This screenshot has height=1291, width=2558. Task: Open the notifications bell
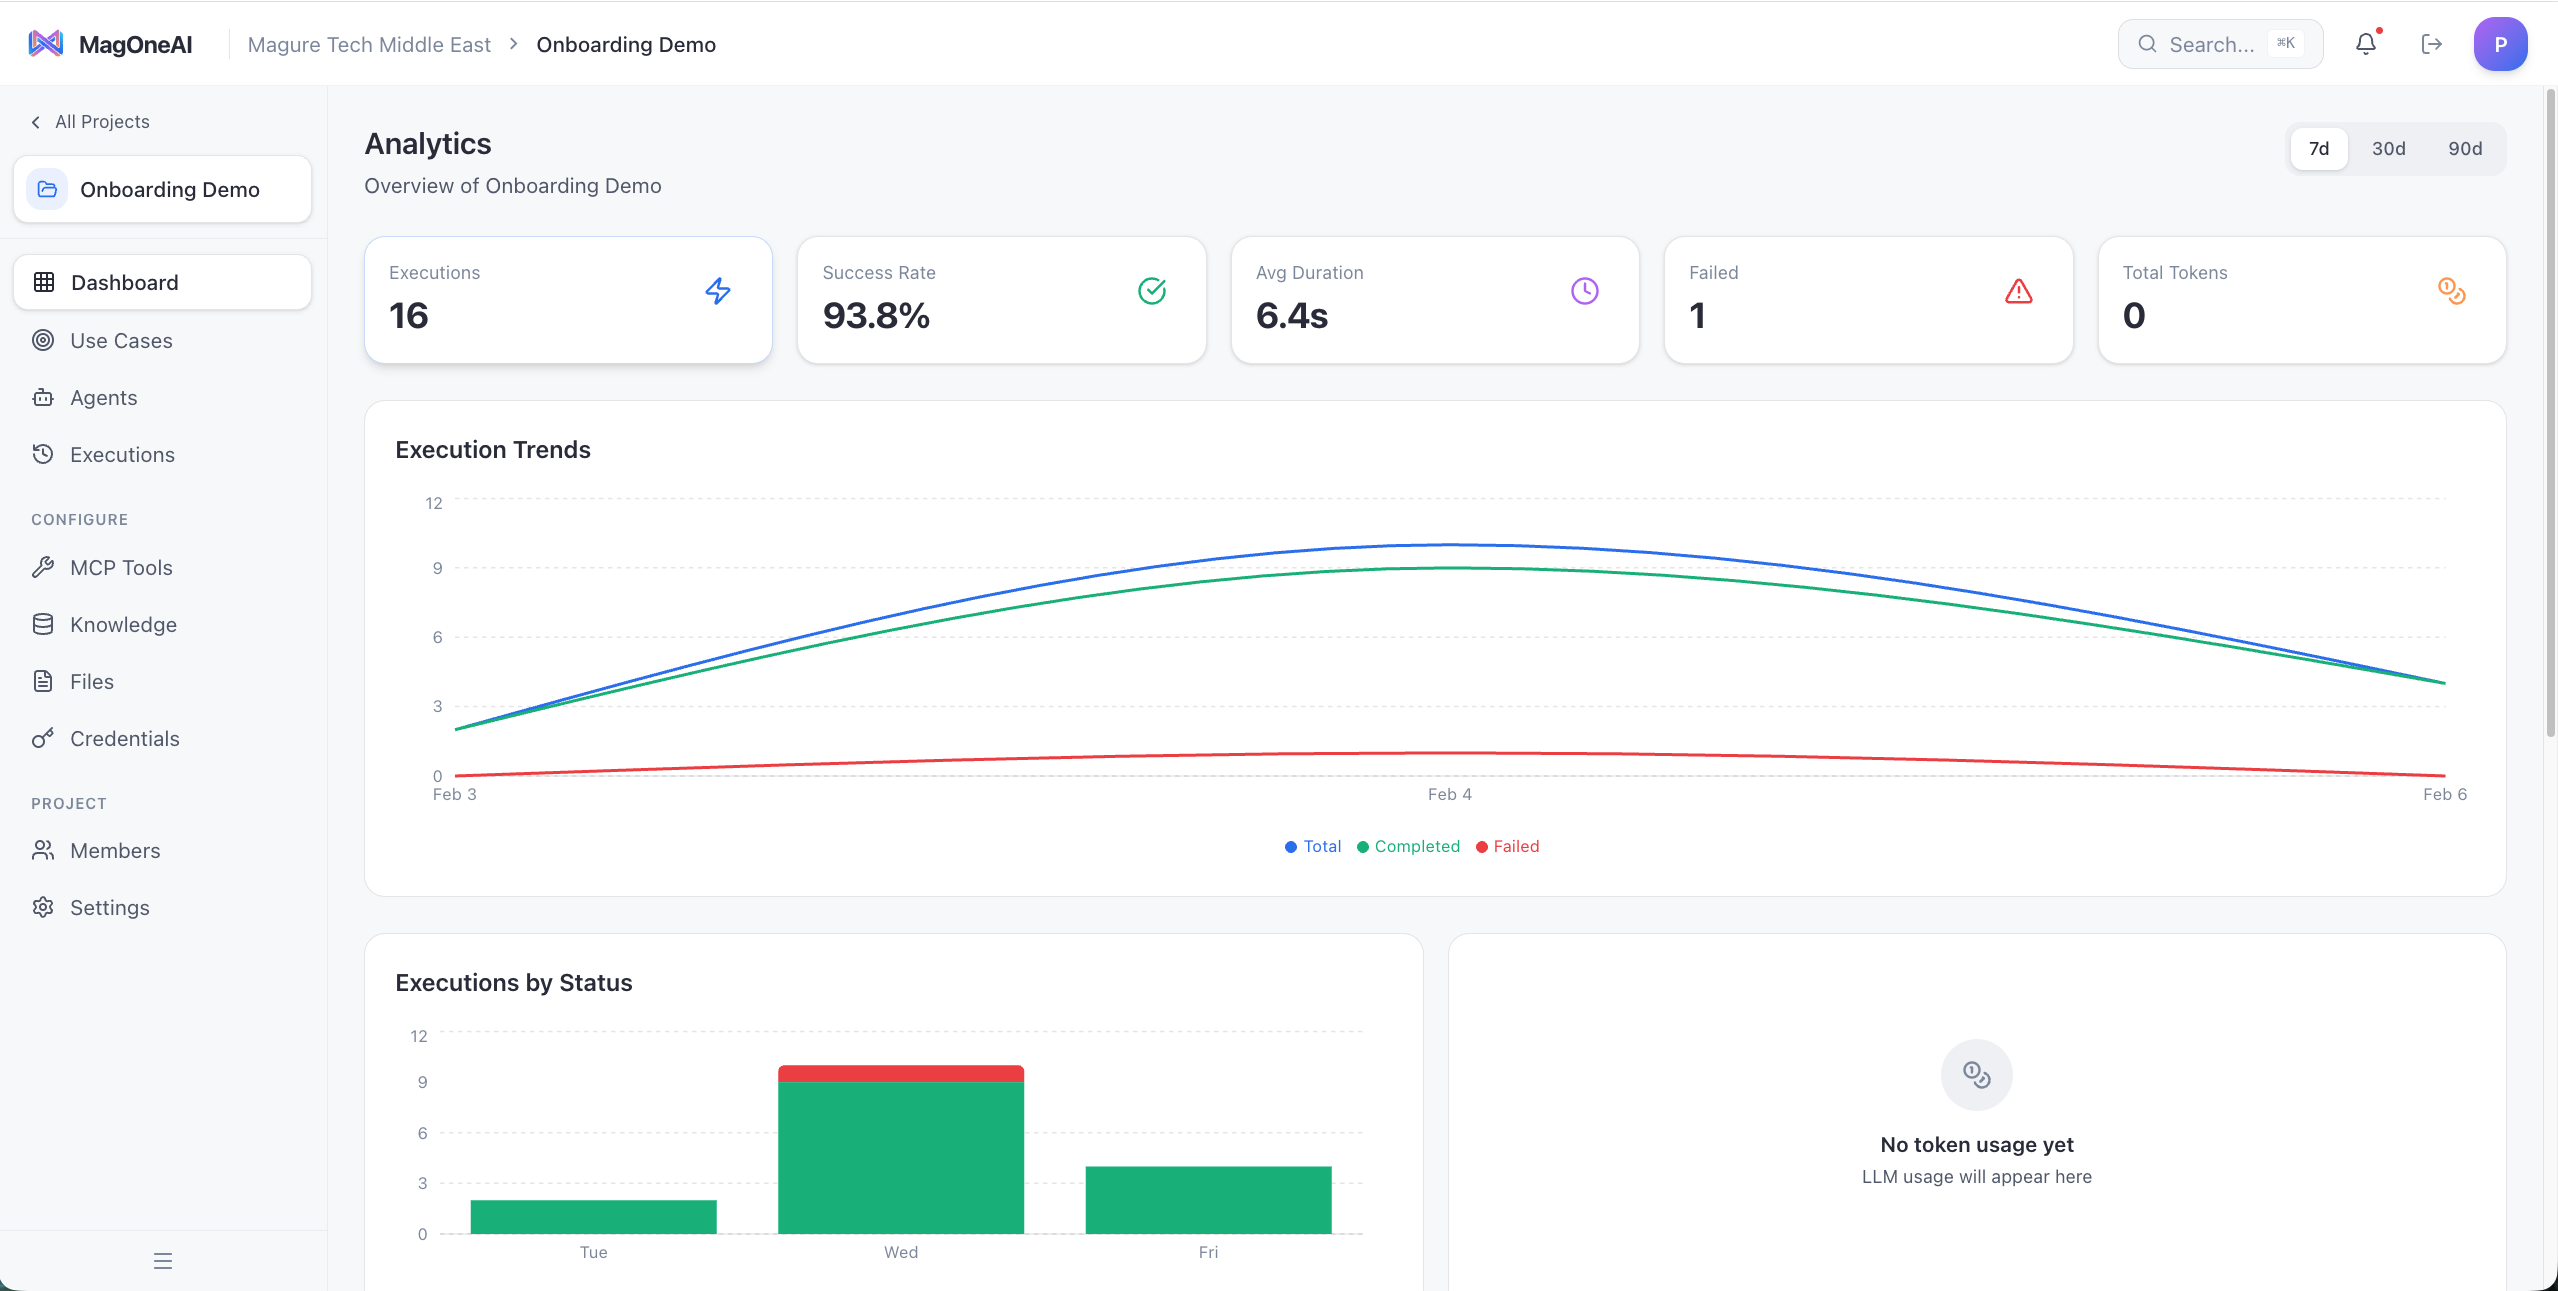pyautogui.click(x=2365, y=44)
